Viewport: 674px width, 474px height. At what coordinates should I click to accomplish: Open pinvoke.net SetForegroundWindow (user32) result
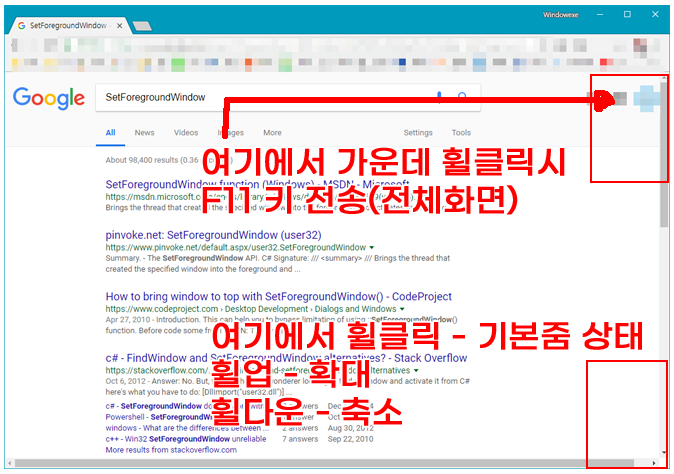pyautogui.click(x=213, y=235)
